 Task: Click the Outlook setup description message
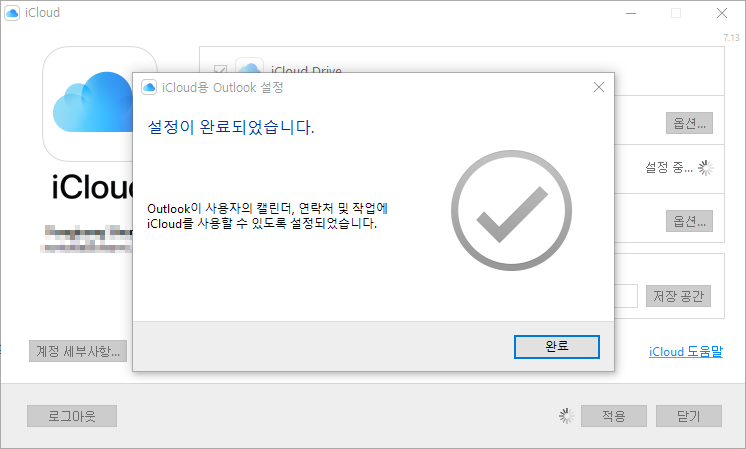click(x=267, y=215)
